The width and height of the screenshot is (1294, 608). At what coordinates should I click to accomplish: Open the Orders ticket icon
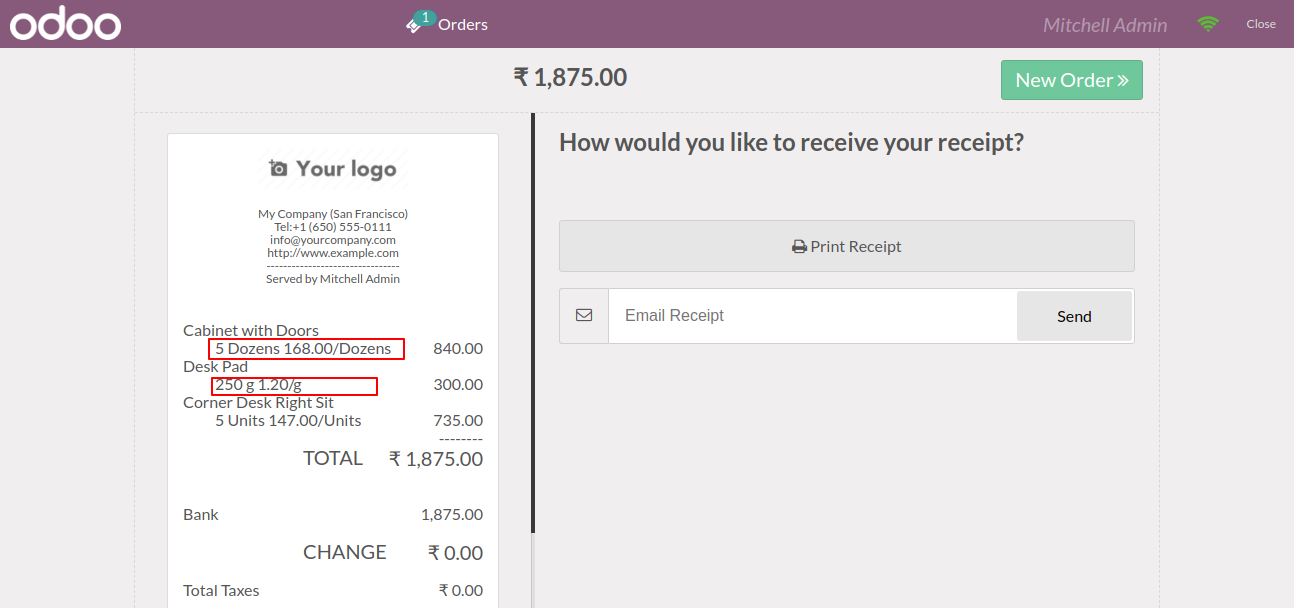(414, 26)
